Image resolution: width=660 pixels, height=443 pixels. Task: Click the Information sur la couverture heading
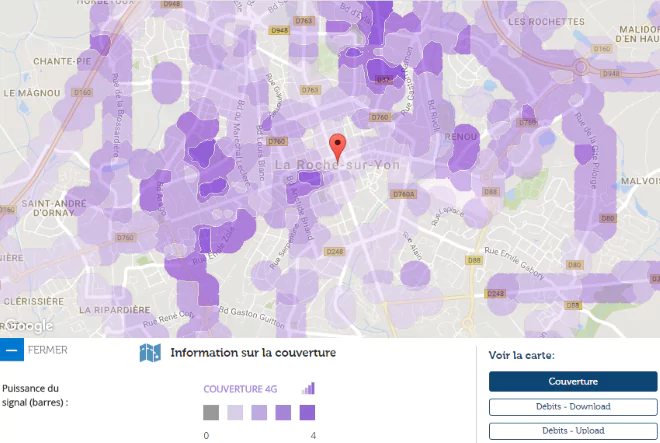(x=253, y=353)
